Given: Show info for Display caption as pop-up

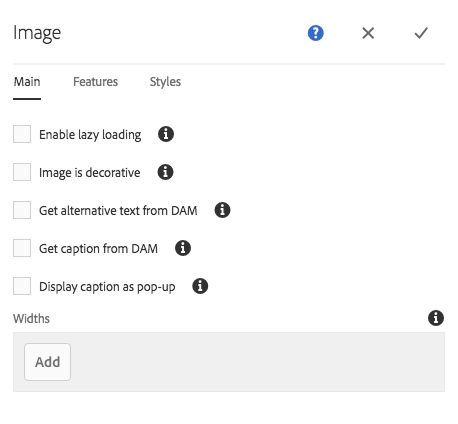Looking at the screenshot, I should click(x=200, y=286).
